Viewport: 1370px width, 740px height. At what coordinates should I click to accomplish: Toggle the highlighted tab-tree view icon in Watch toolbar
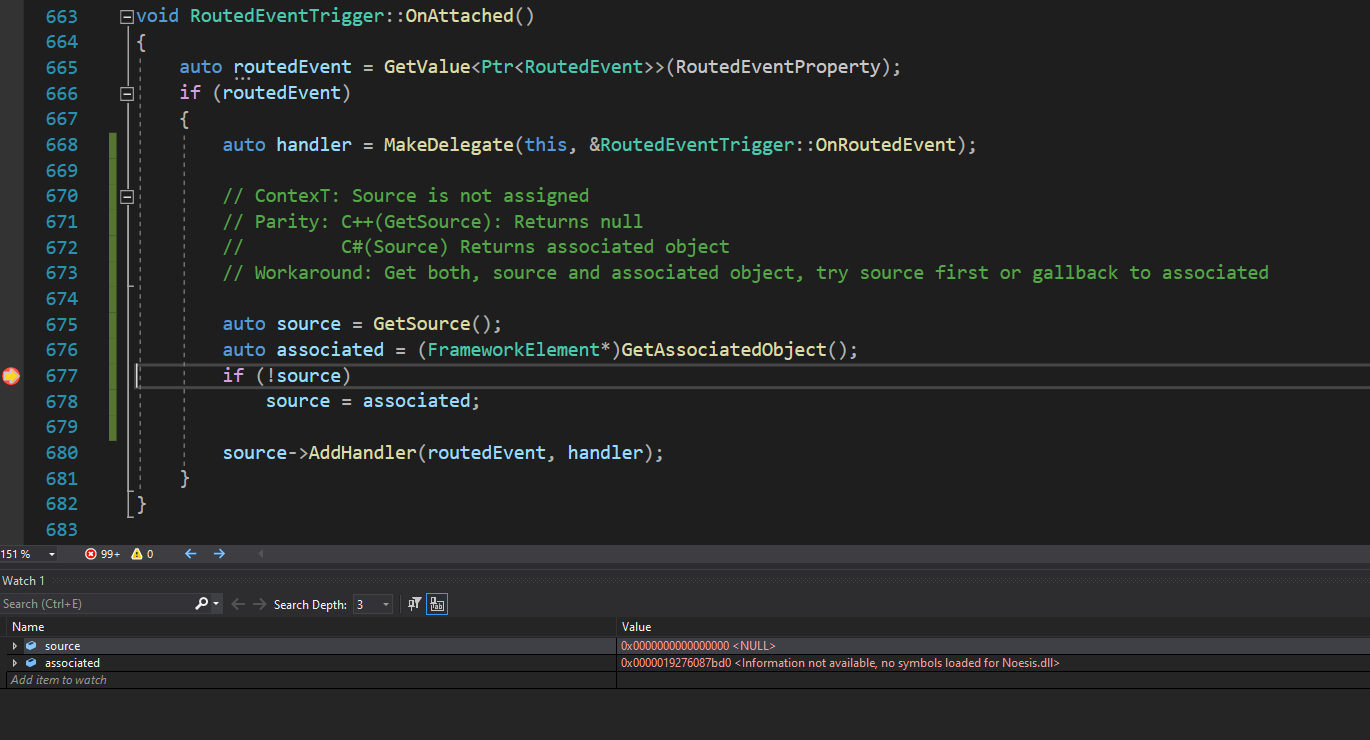pos(437,604)
